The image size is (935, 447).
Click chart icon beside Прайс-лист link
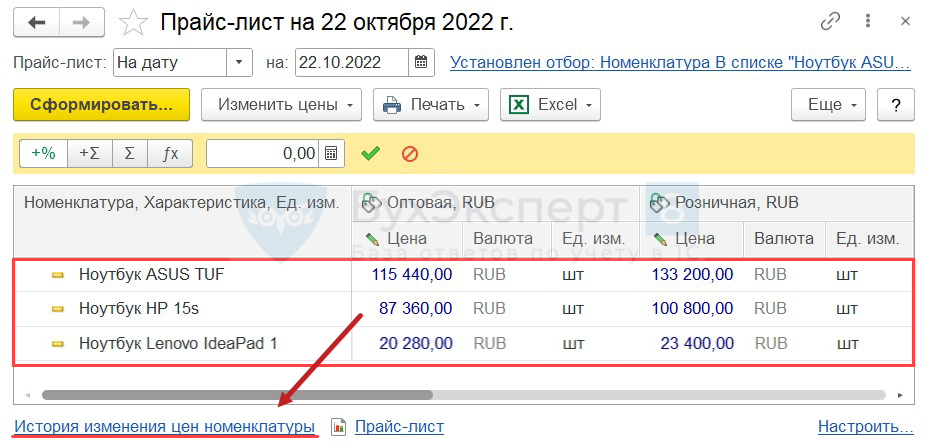pyautogui.click(x=339, y=427)
